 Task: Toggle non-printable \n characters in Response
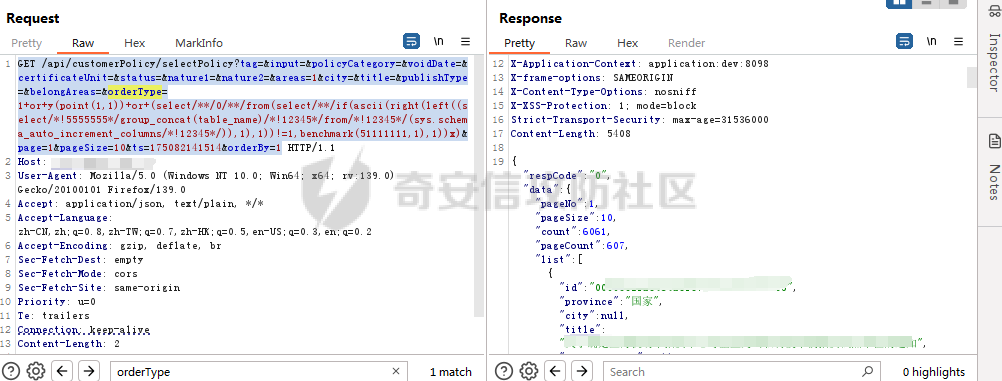tap(932, 42)
